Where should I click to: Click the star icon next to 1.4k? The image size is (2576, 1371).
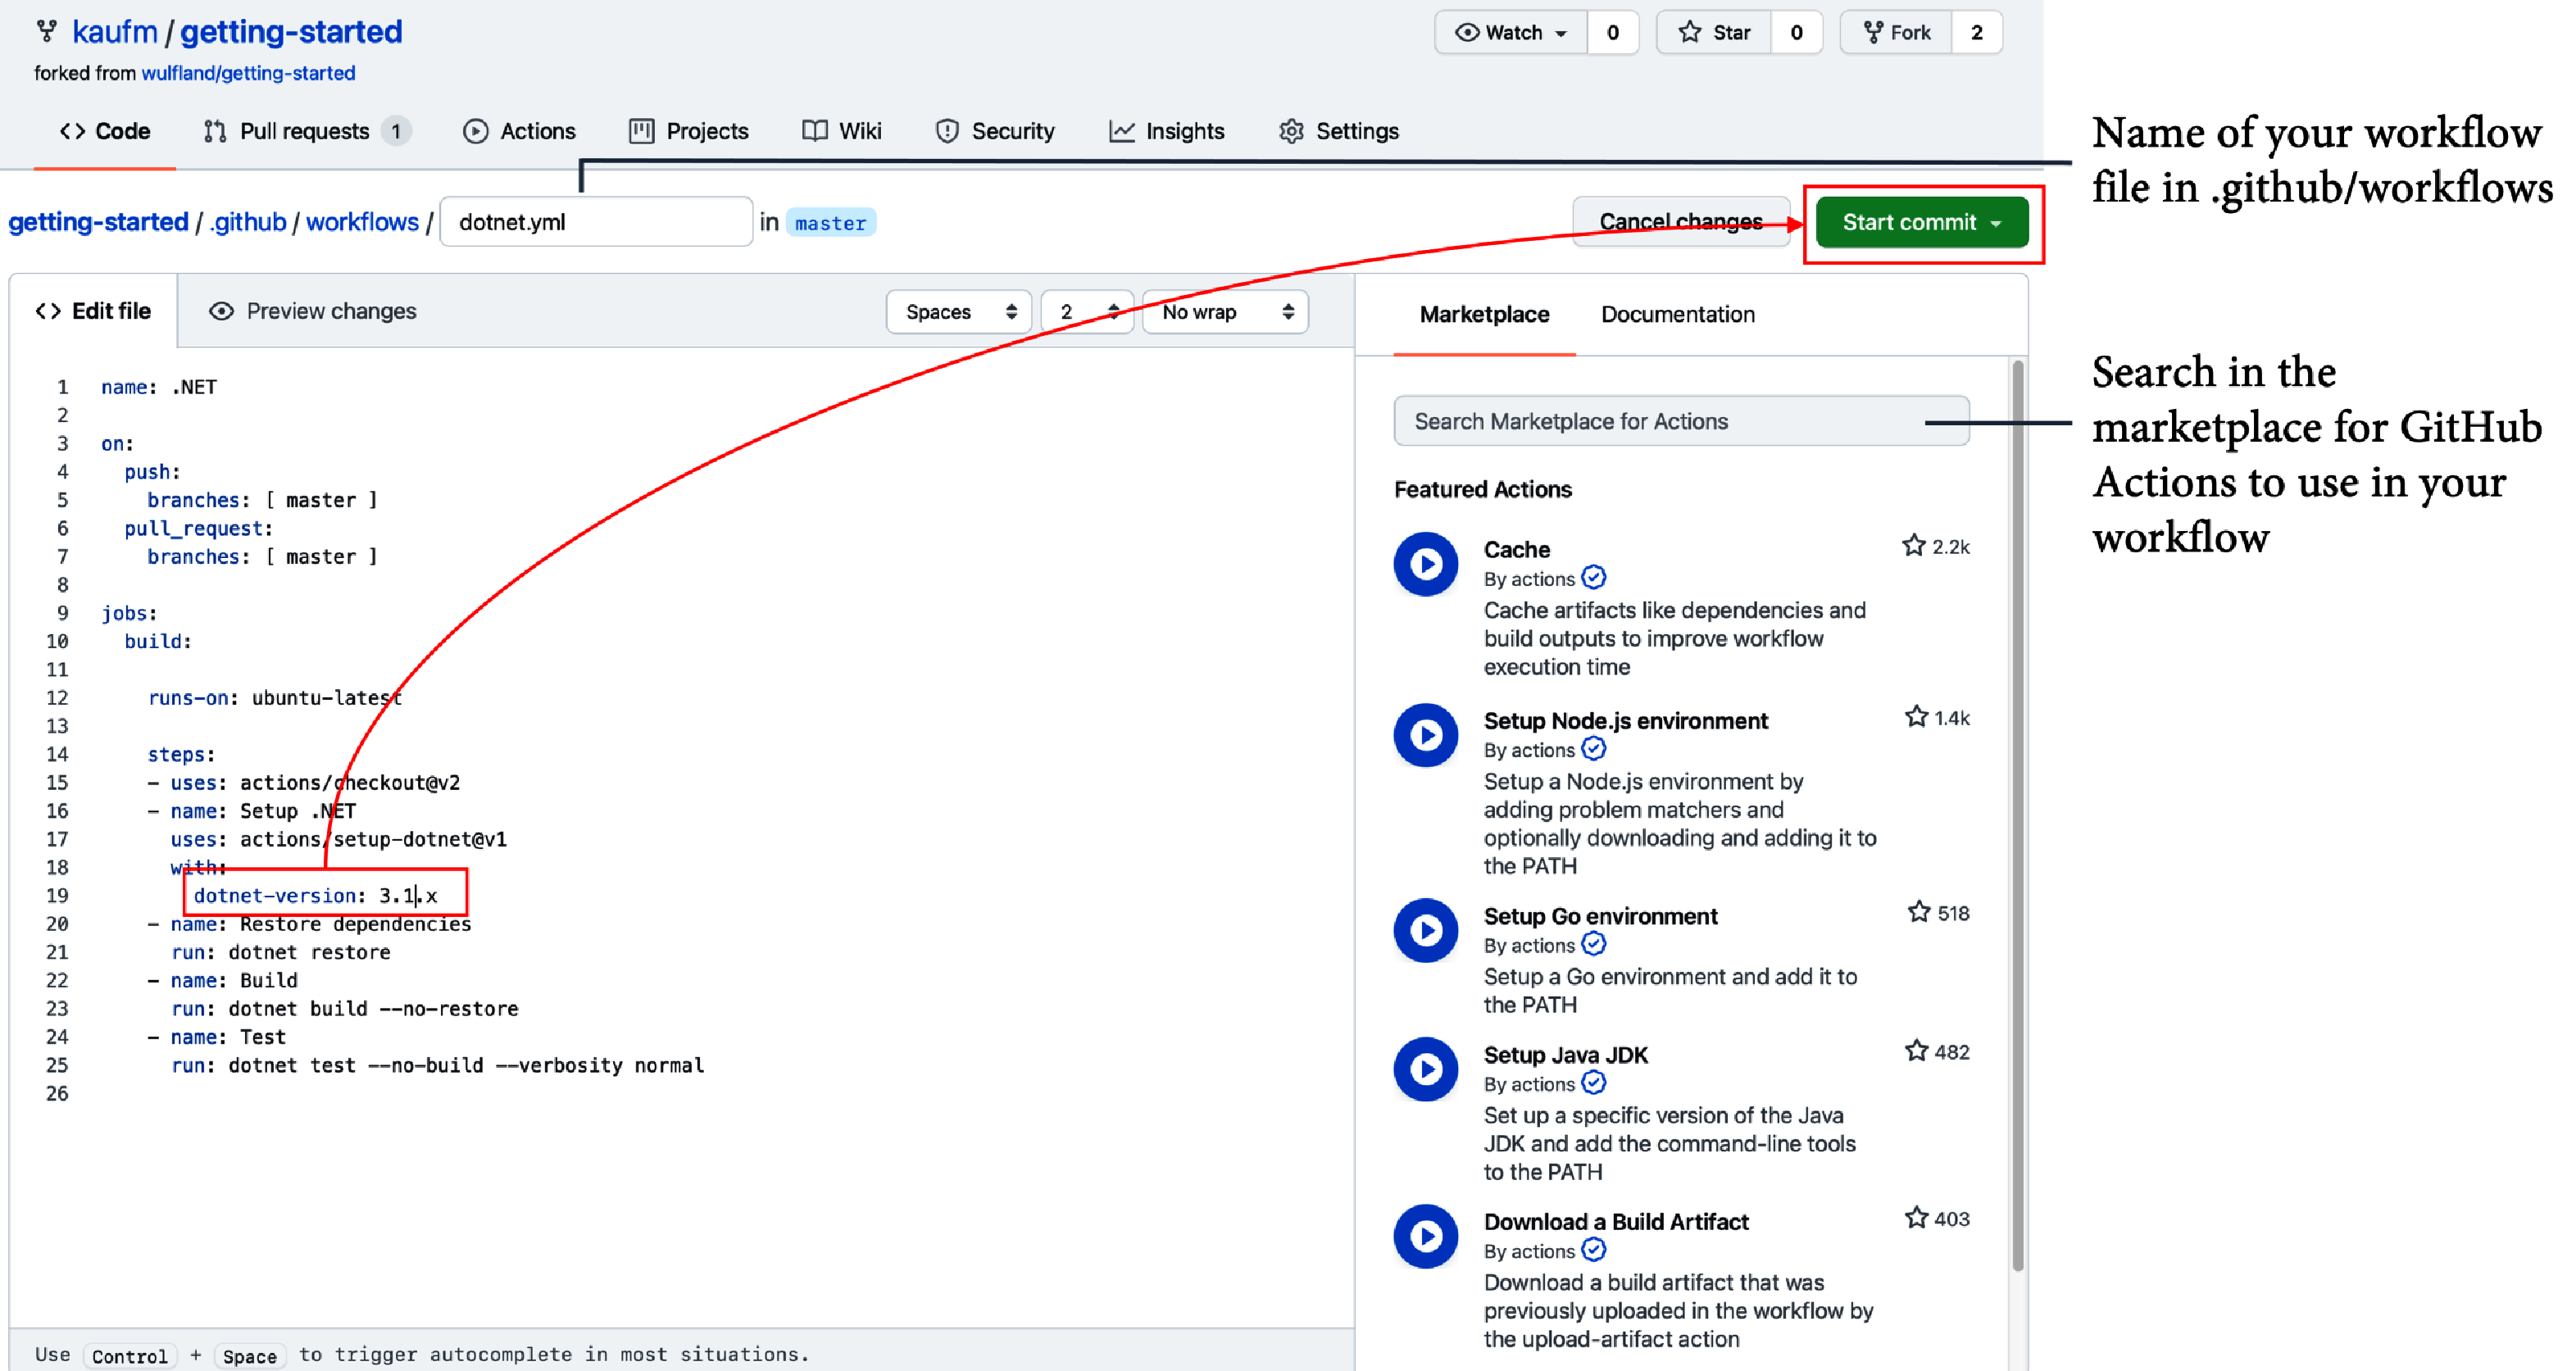(1915, 716)
